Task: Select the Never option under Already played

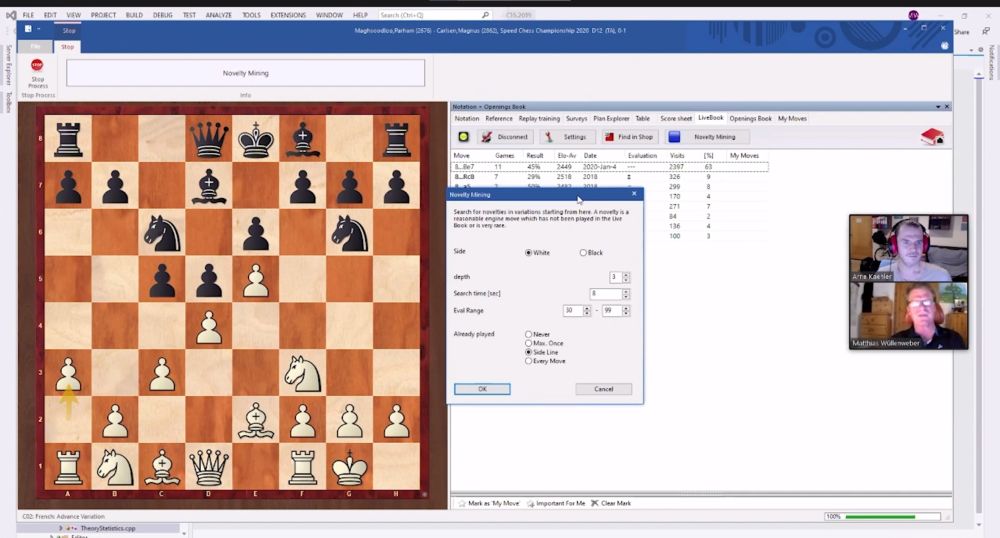Action: (529, 334)
